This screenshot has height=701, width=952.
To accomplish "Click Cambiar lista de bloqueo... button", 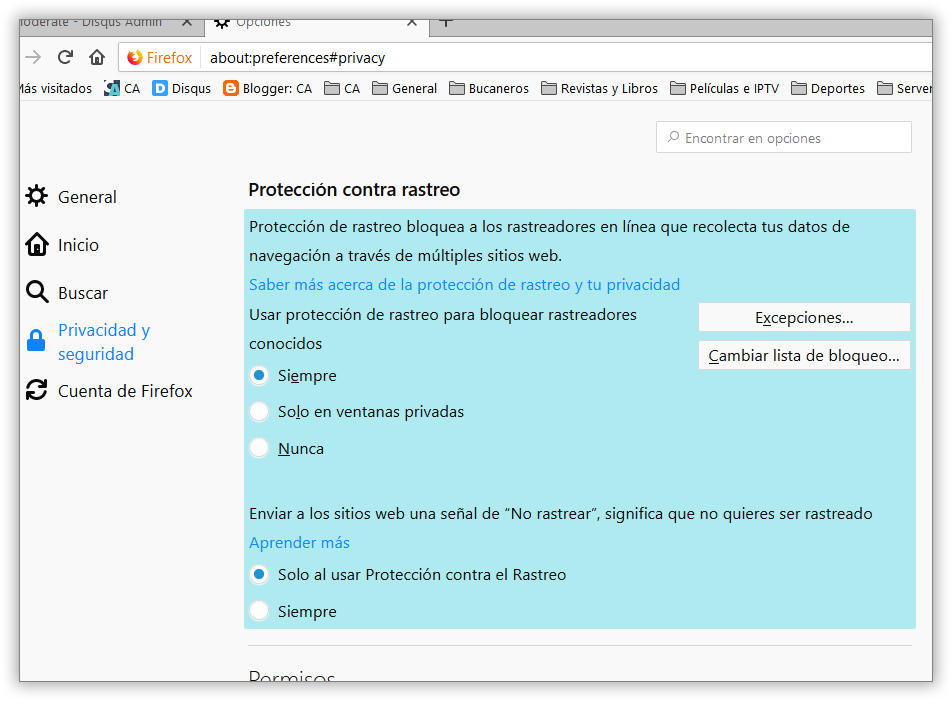I will click(804, 355).
